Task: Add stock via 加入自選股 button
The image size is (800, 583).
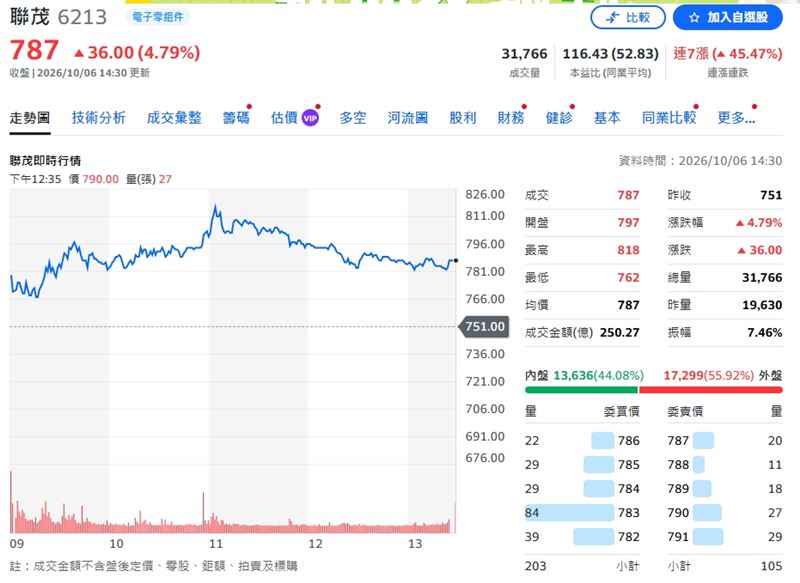Action: tap(728, 18)
